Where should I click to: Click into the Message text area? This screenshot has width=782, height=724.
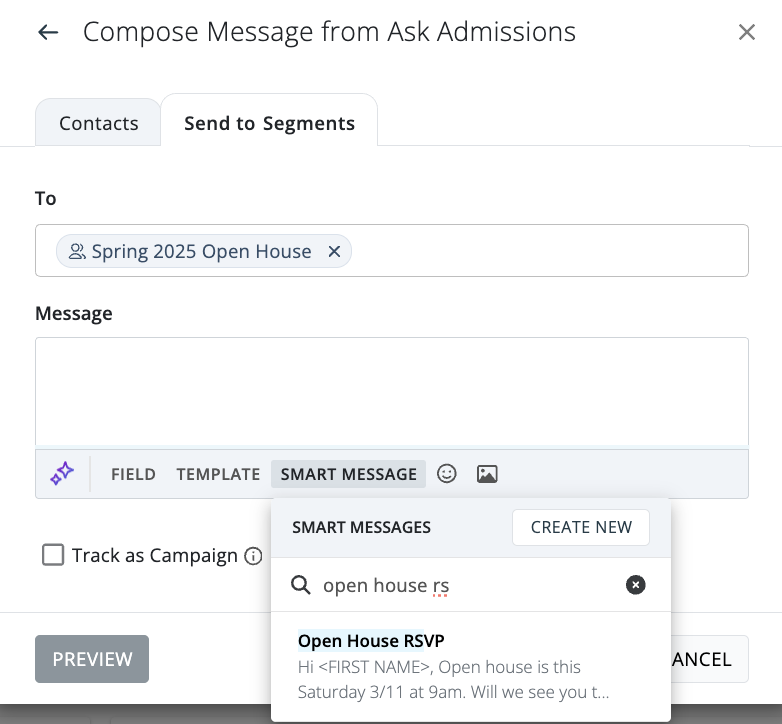tap(391, 391)
